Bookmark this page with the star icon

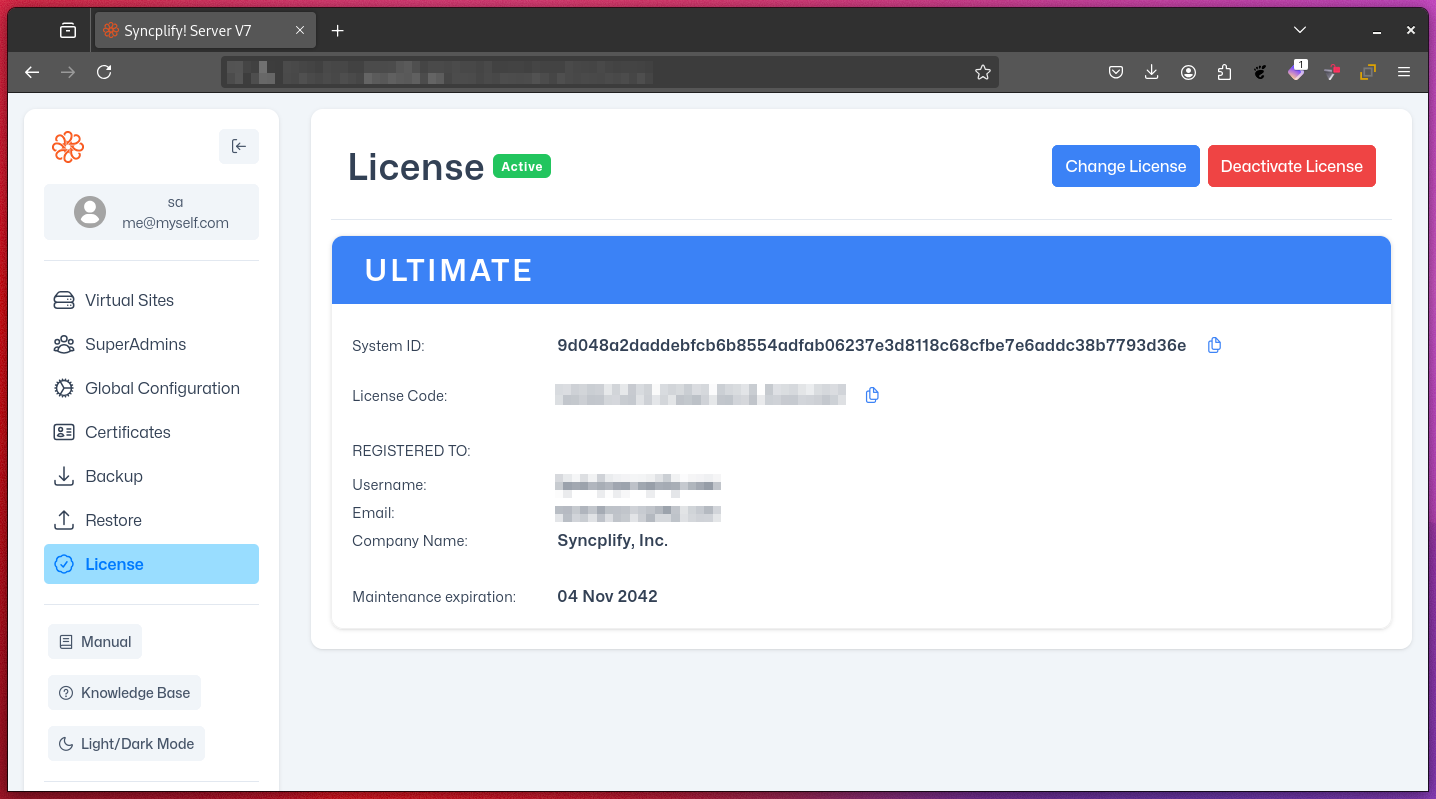pyautogui.click(x=982, y=72)
